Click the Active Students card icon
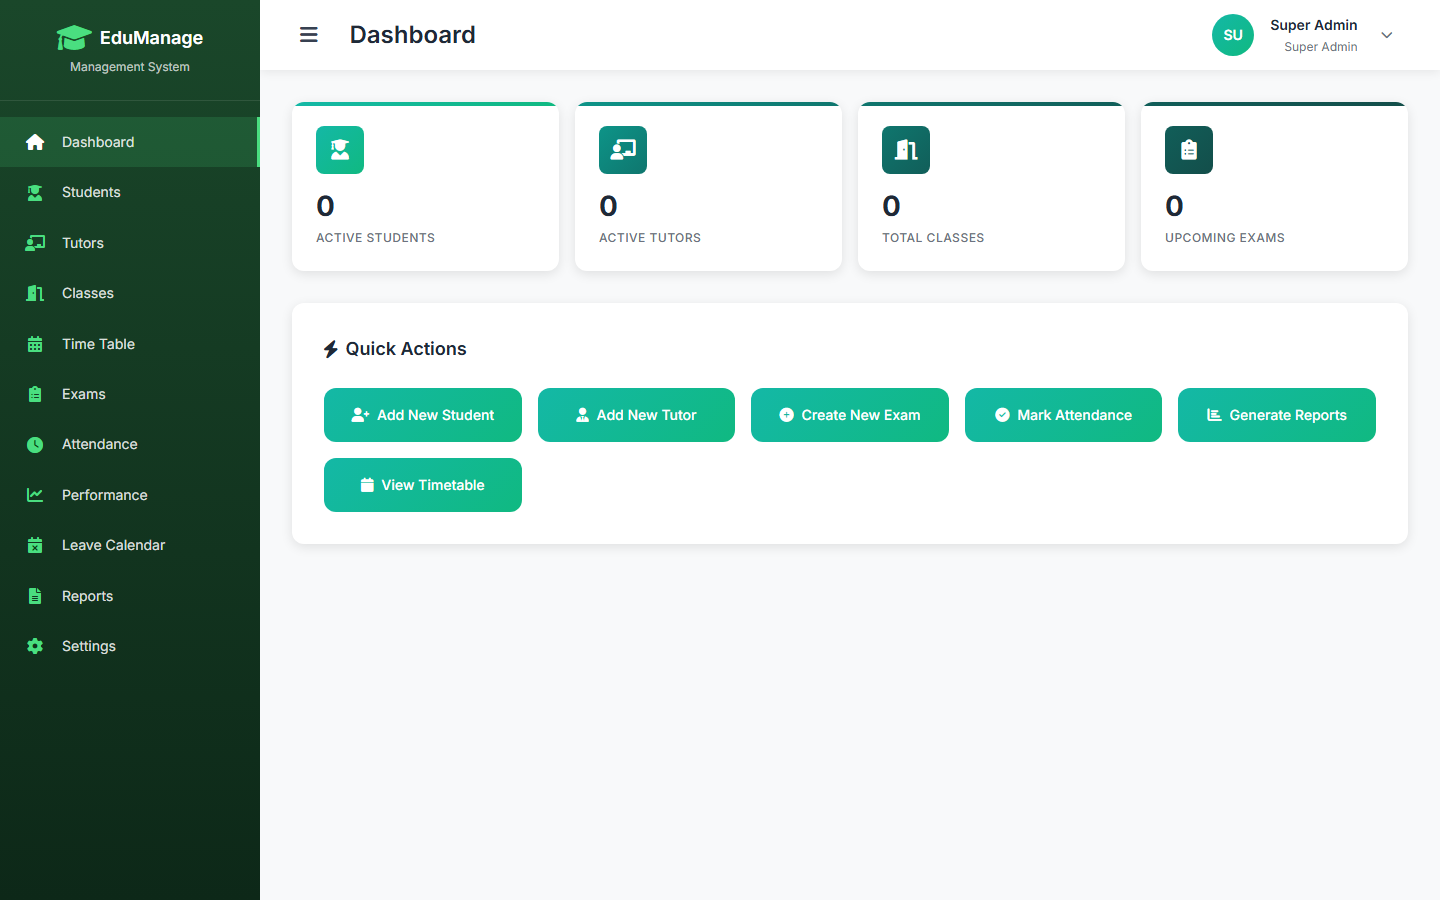This screenshot has width=1440, height=900. 340,150
